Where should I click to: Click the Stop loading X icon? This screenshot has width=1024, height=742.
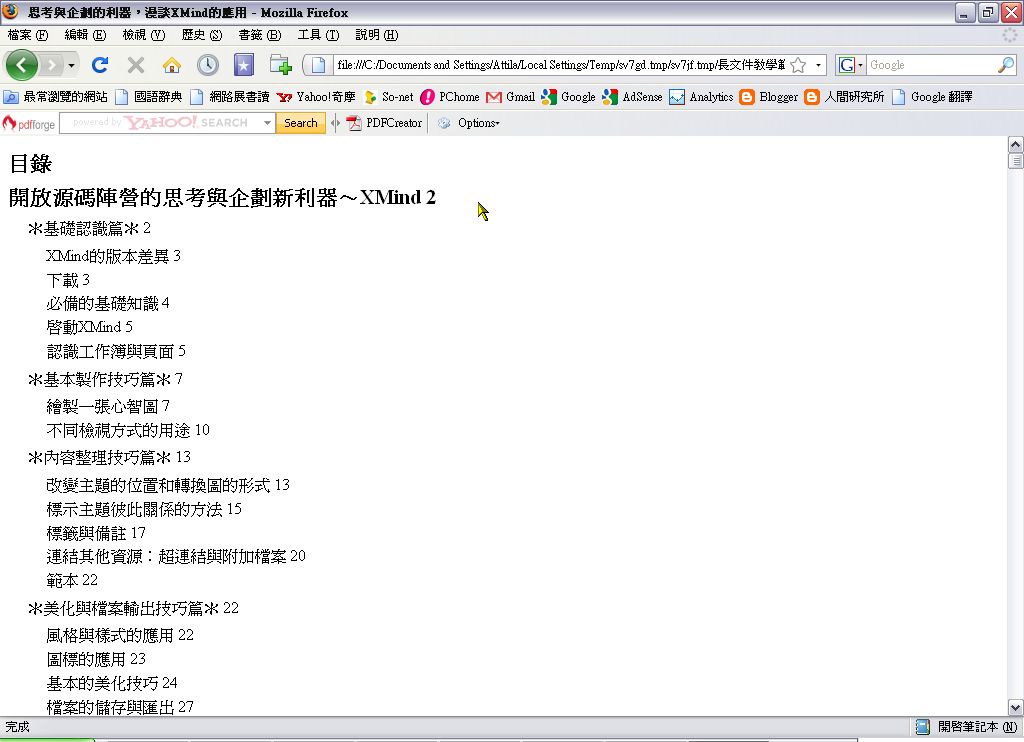point(136,65)
